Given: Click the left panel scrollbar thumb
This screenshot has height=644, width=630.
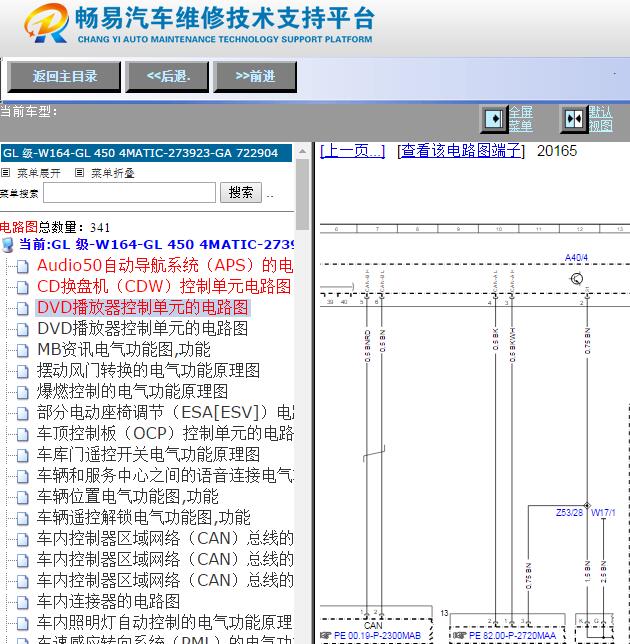Looking at the screenshot, I should coord(302,194).
